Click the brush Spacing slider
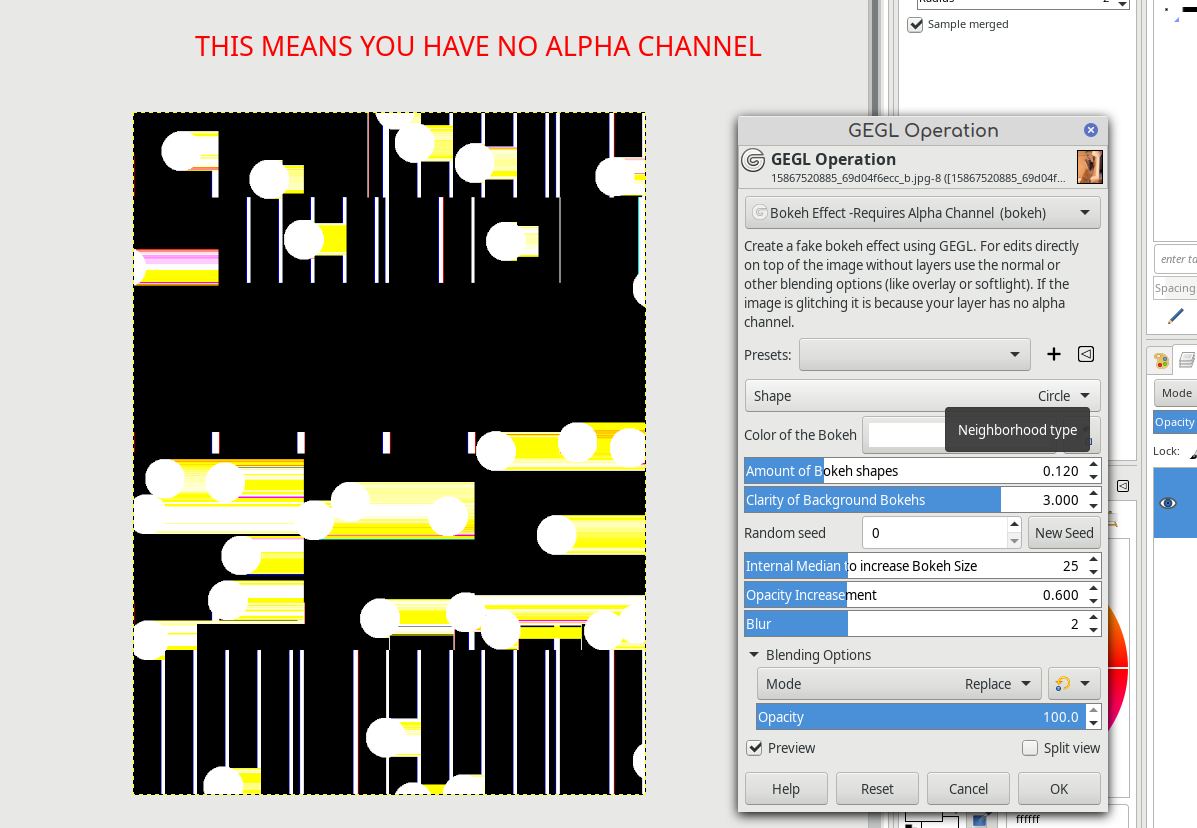Screen dimensions: 1197x828 (x=1176, y=288)
